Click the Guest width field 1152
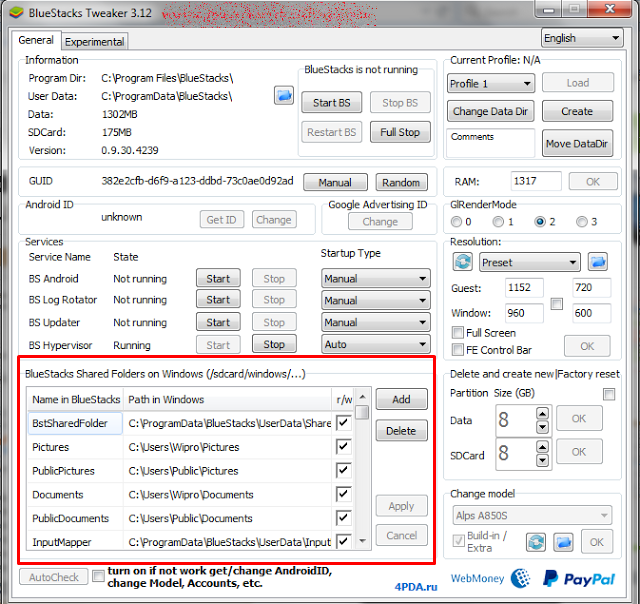Image resolution: width=640 pixels, height=604 pixels. tap(524, 287)
